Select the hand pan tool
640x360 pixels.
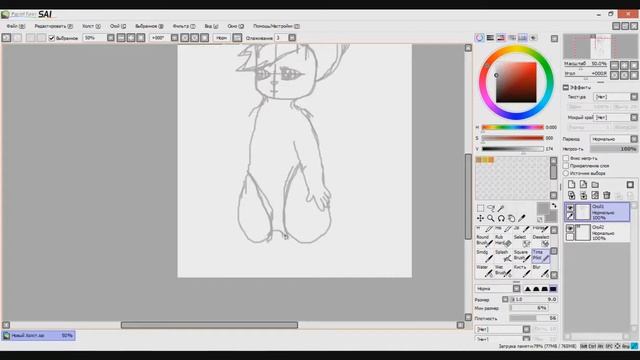tap(511, 218)
